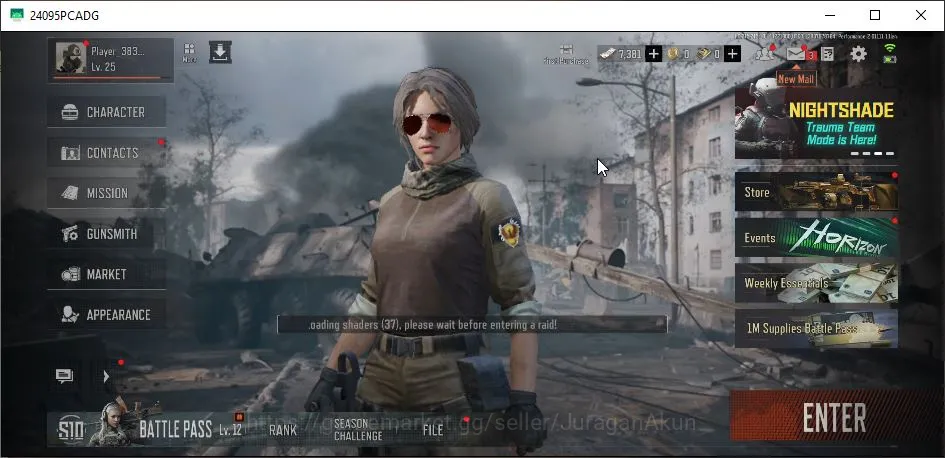Click the Battle Pass Lv. 12 label

(230, 430)
